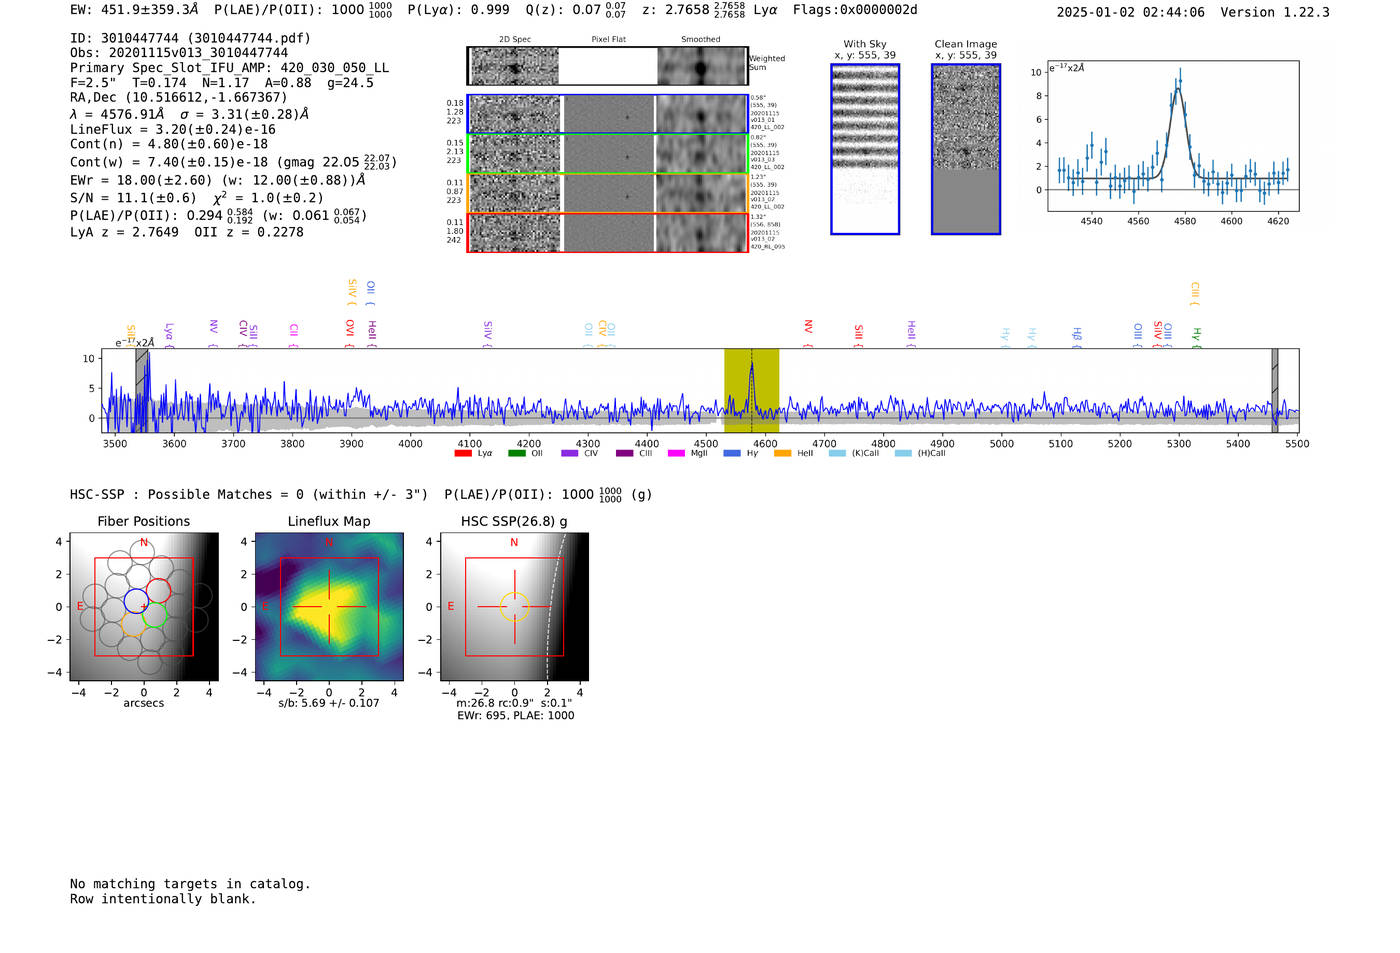The width and height of the screenshot is (1400, 953).
Task: Open the With Sky image panel
Action: click(x=865, y=149)
